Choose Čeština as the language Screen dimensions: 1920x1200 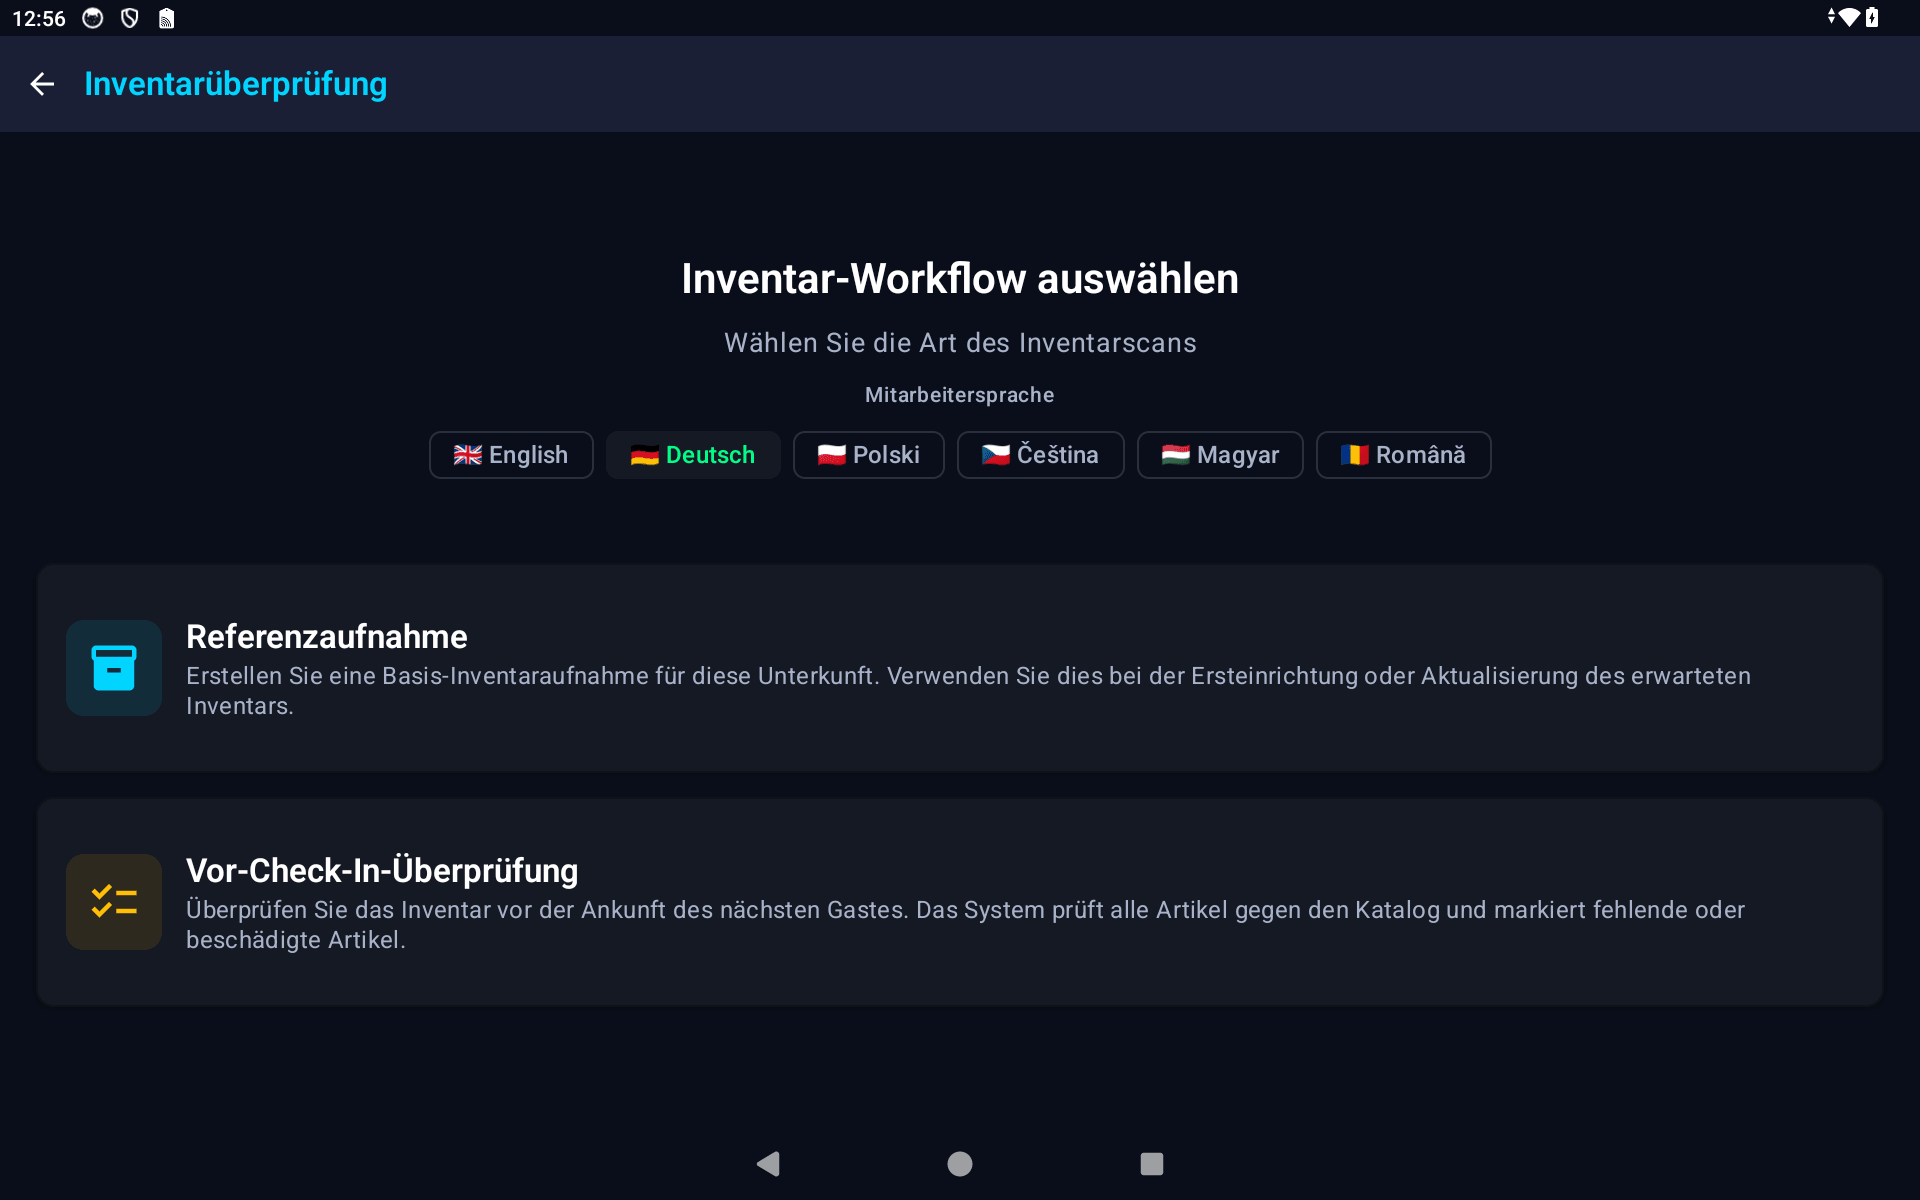(x=1040, y=455)
